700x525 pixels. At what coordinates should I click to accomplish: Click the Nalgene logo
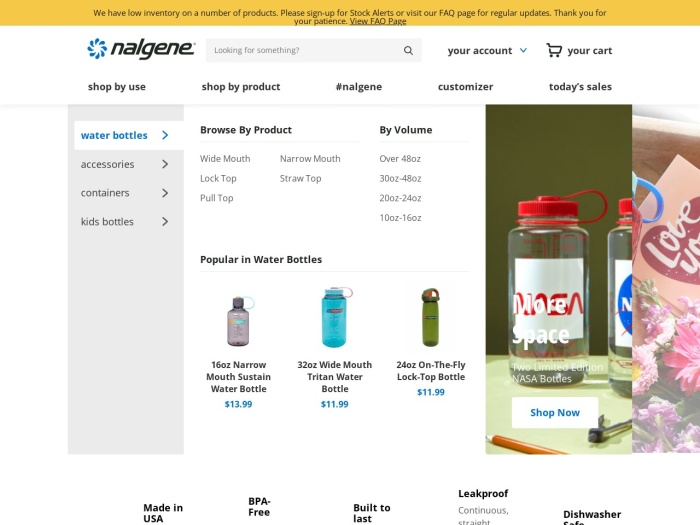[141, 49]
